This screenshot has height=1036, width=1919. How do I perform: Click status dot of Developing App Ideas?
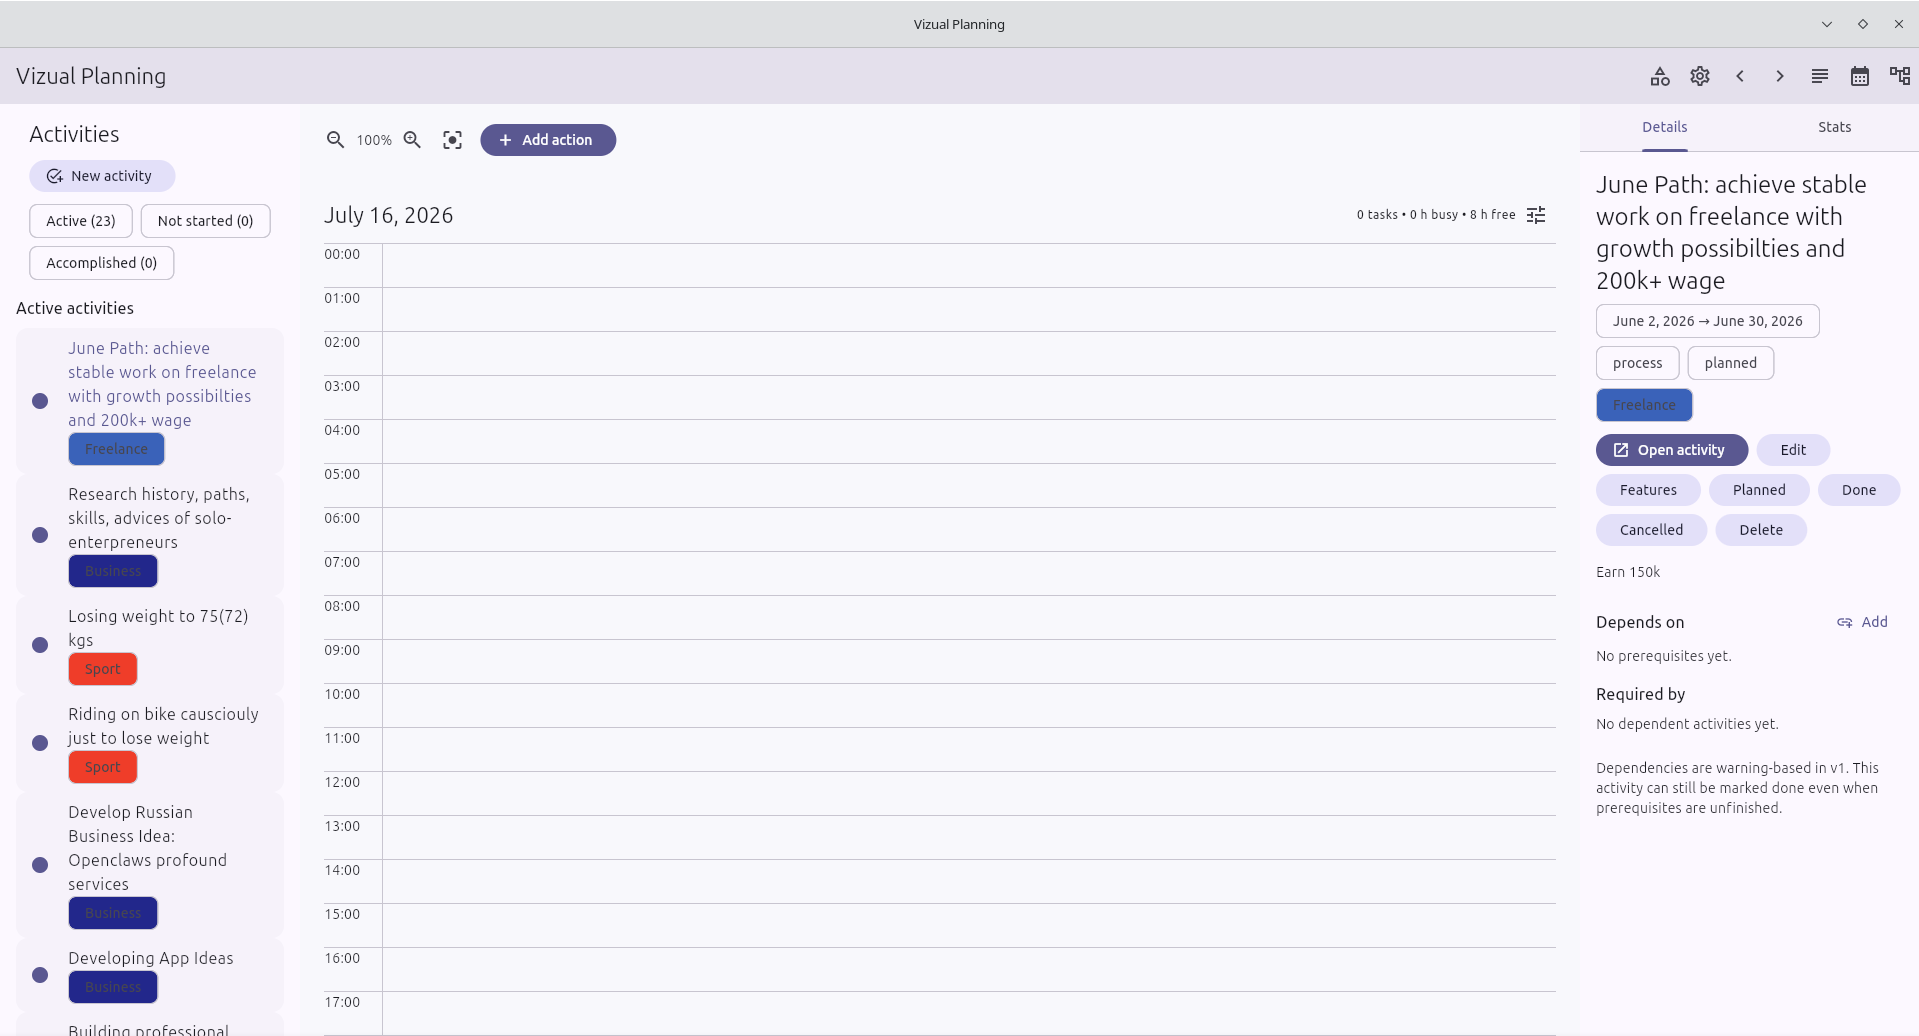click(x=40, y=975)
